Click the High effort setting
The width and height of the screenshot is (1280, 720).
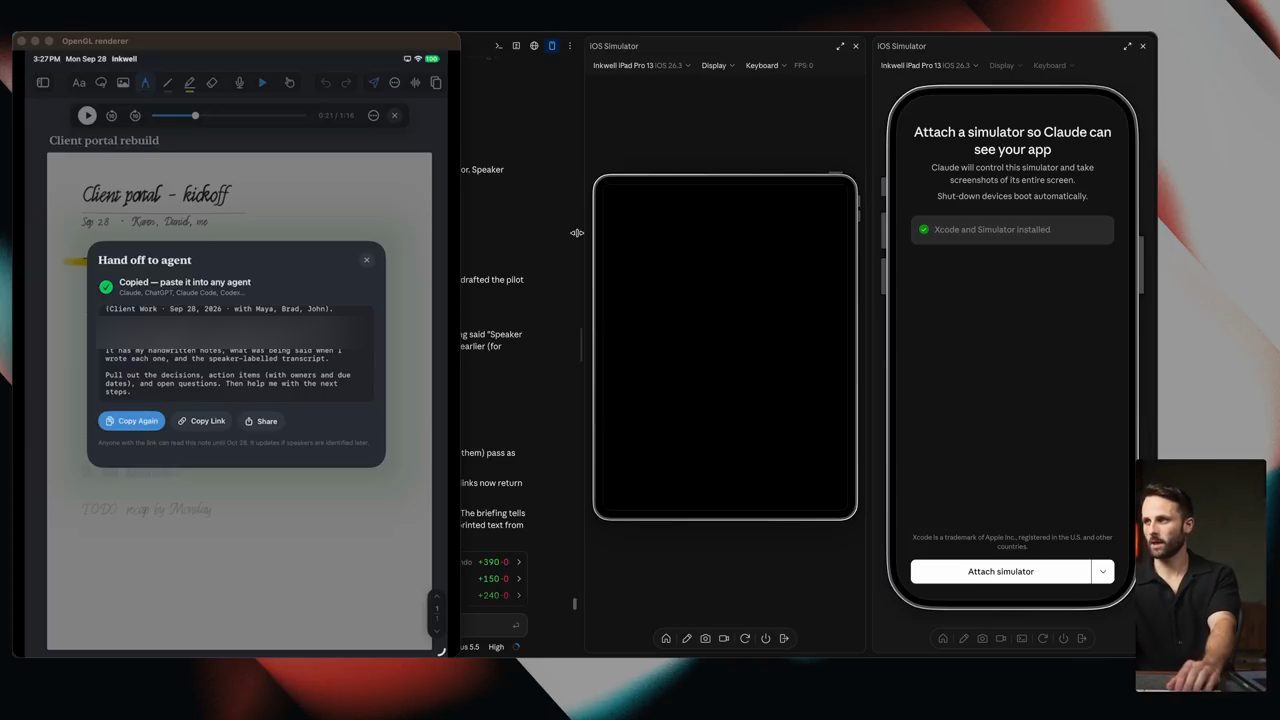496,647
